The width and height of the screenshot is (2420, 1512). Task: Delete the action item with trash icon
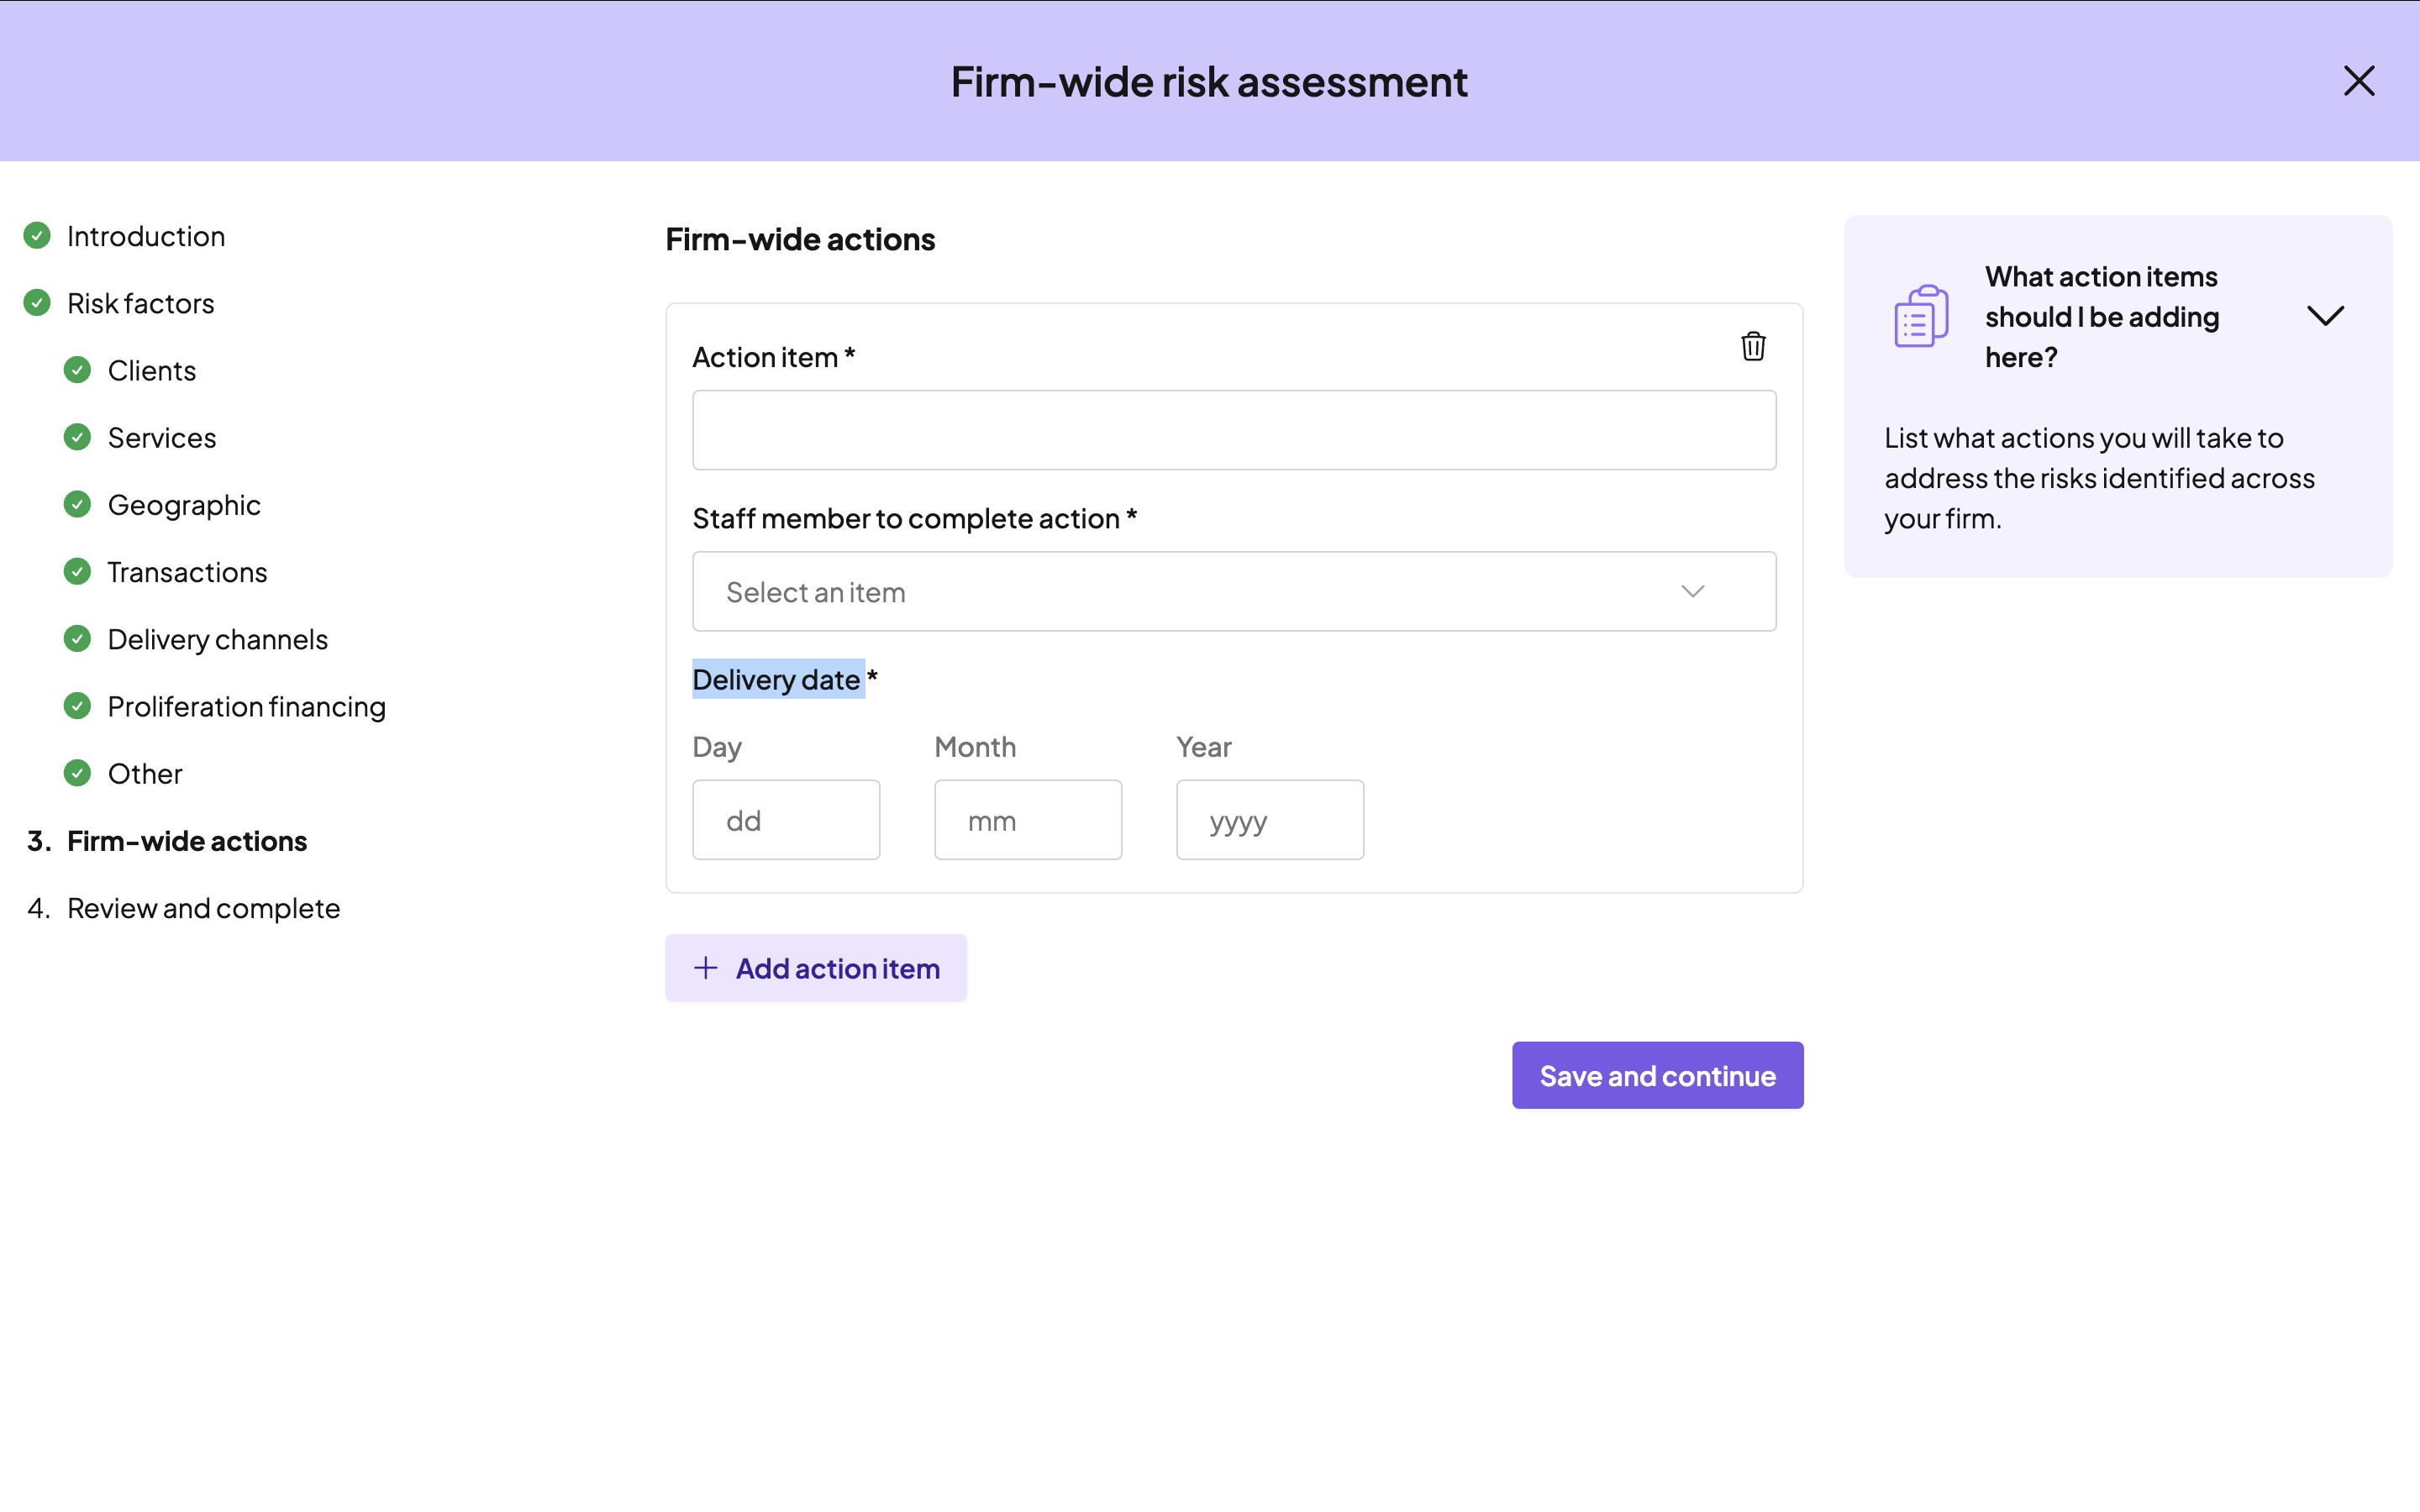tap(1752, 346)
